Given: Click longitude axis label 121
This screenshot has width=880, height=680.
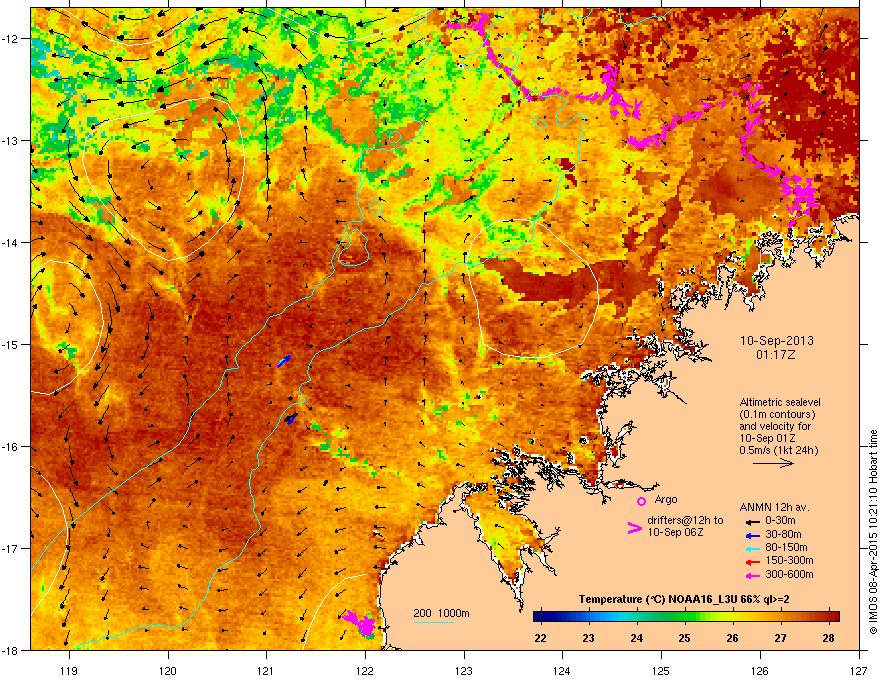Looking at the screenshot, I should pos(266,671).
